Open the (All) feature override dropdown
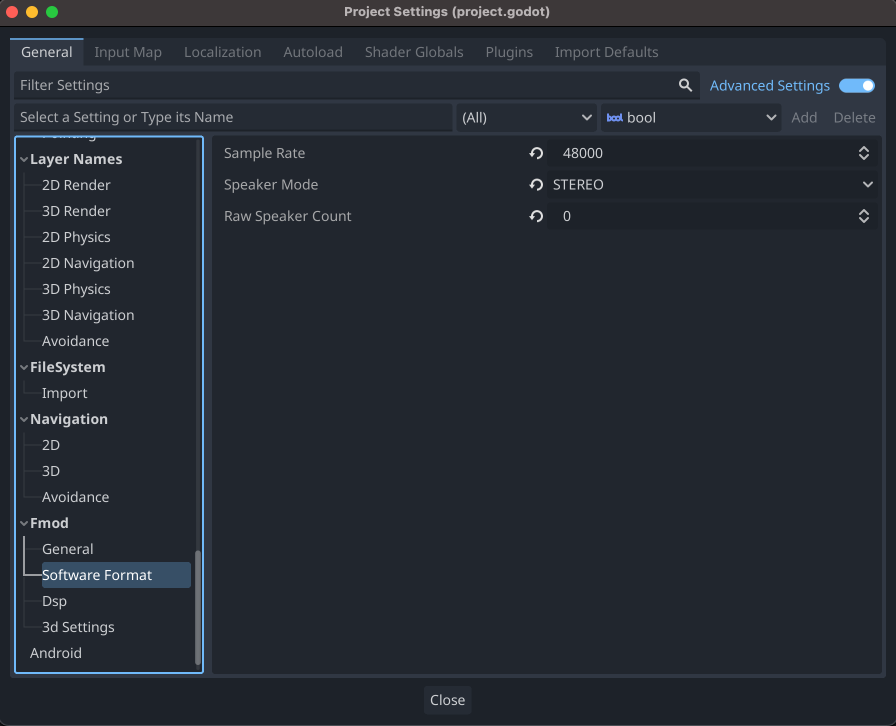This screenshot has width=896, height=726. [526, 118]
